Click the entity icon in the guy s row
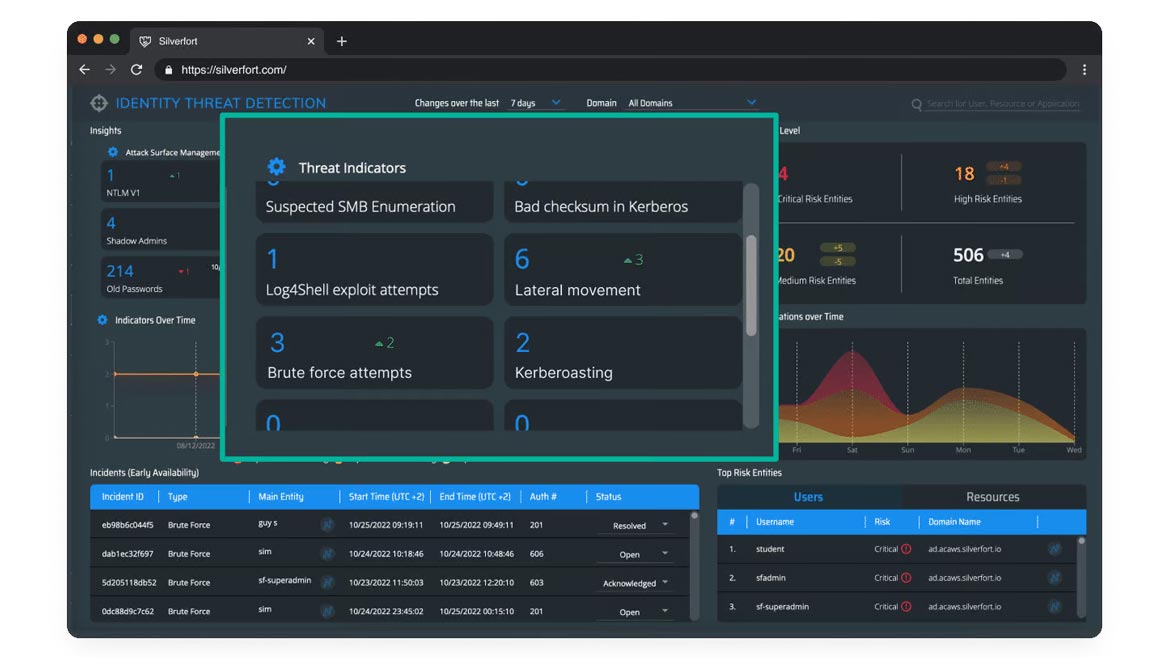Viewport: 1170px width, 658px height. coord(327,524)
